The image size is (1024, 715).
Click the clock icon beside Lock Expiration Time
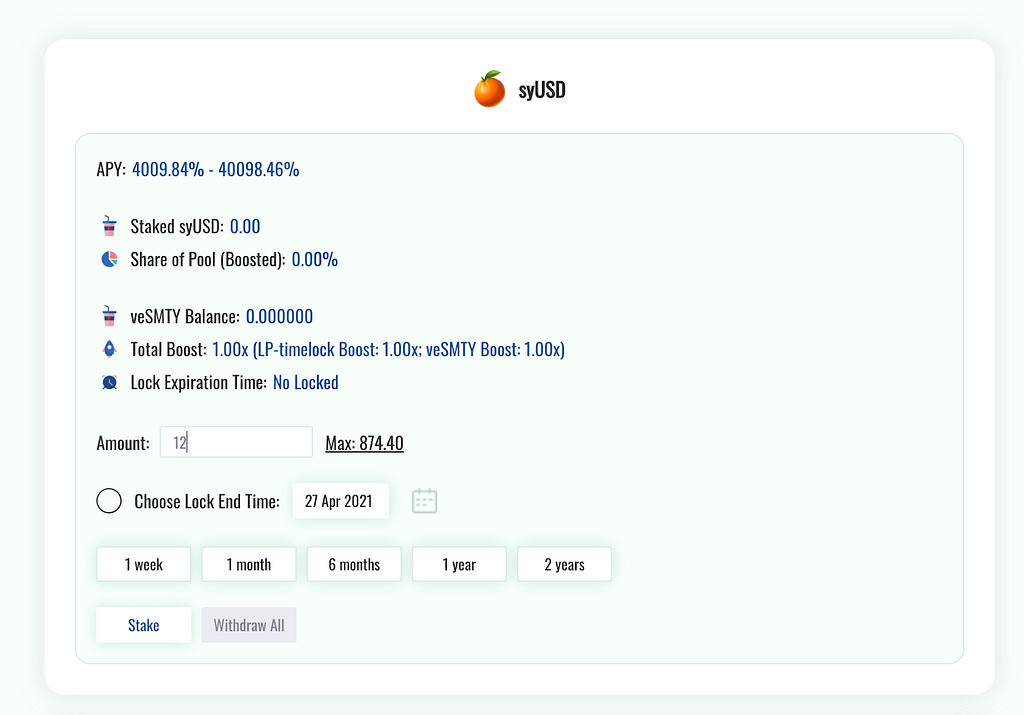[x=109, y=382]
